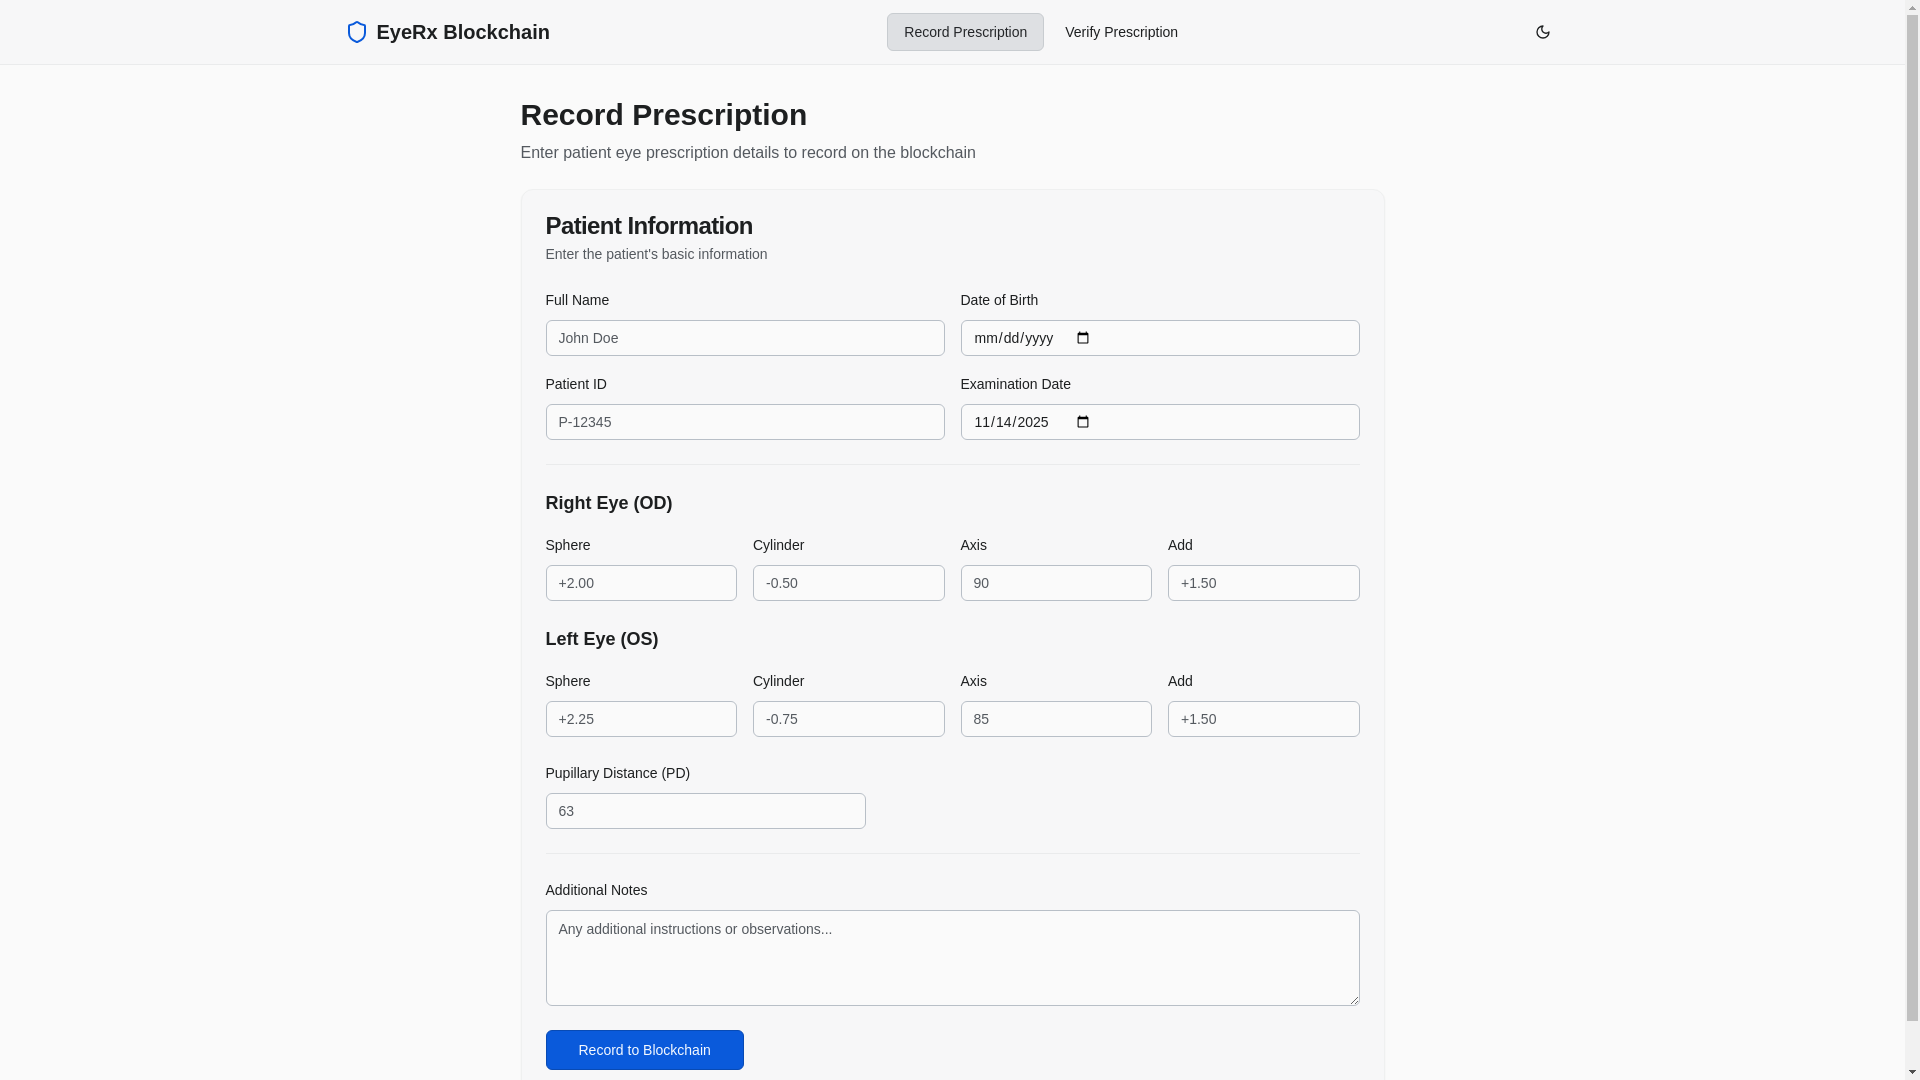The width and height of the screenshot is (1920, 1080).
Task: Open Date of Birth calendar picker icon
Action: (x=1083, y=338)
